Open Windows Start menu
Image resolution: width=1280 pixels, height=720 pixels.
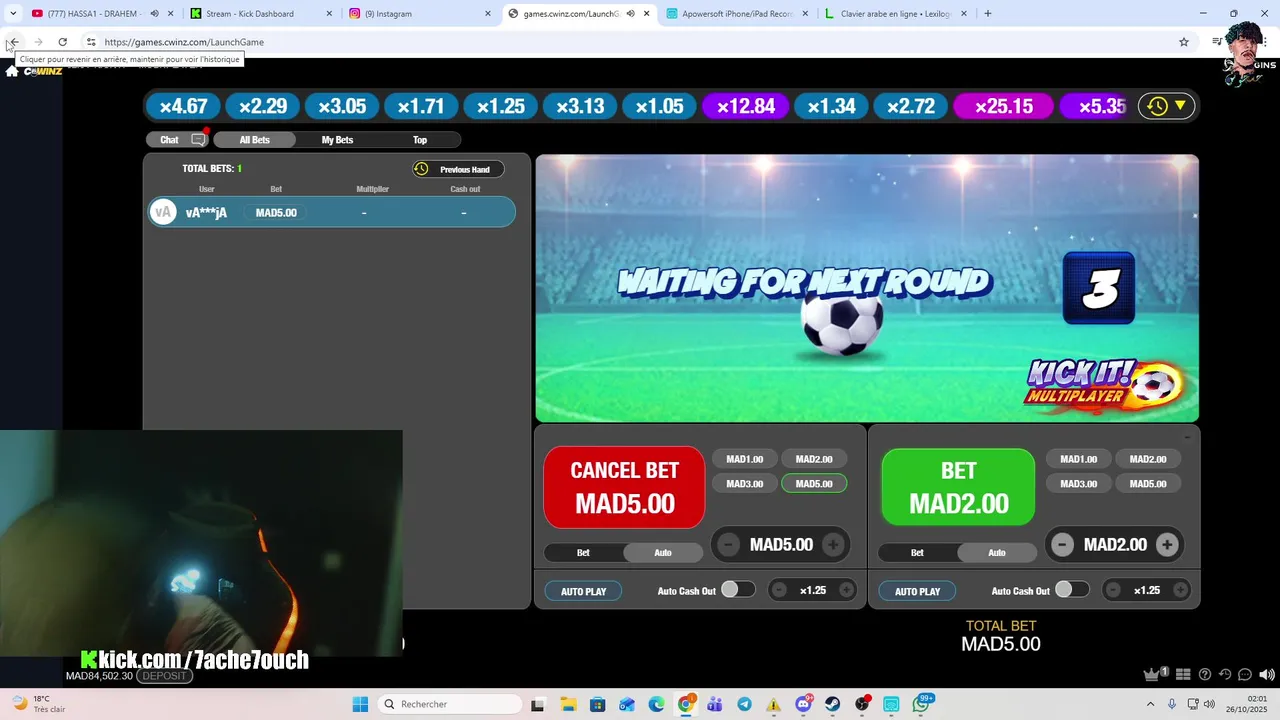point(360,704)
